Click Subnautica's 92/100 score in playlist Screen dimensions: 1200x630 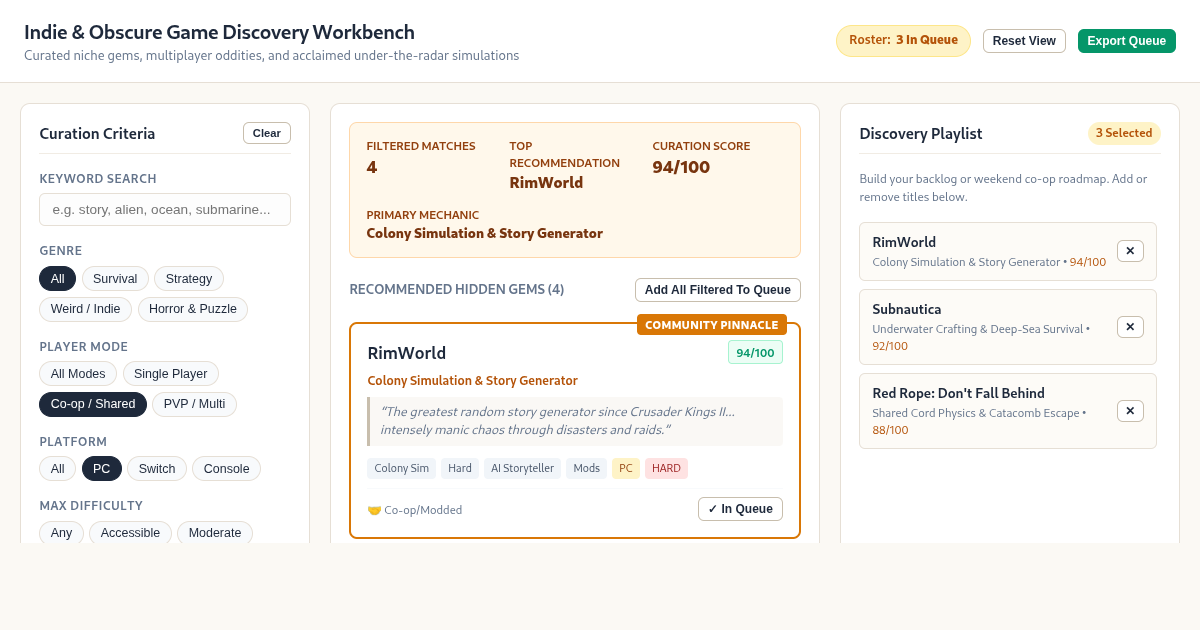(890, 346)
